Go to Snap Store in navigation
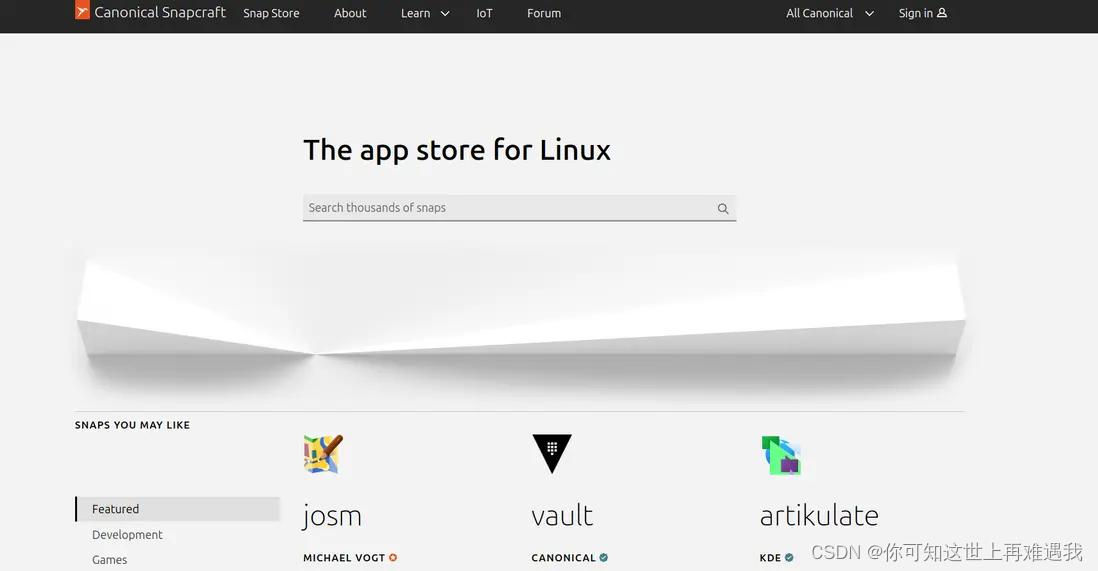This screenshot has width=1098, height=571. pos(271,13)
